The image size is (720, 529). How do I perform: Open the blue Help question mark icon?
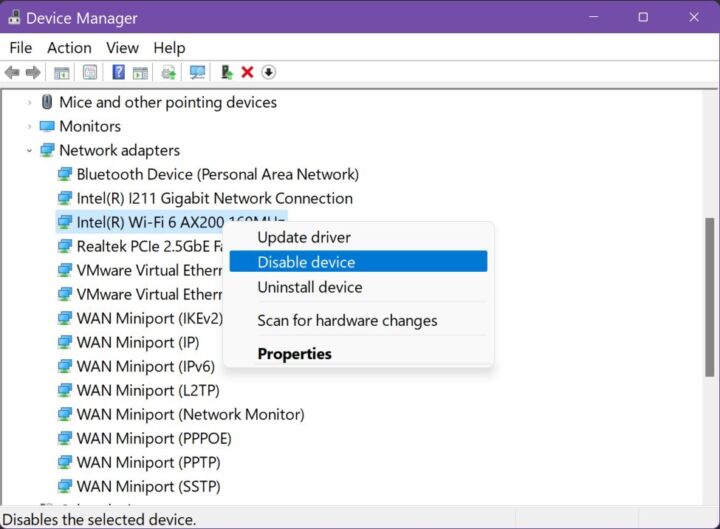click(x=118, y=72)
